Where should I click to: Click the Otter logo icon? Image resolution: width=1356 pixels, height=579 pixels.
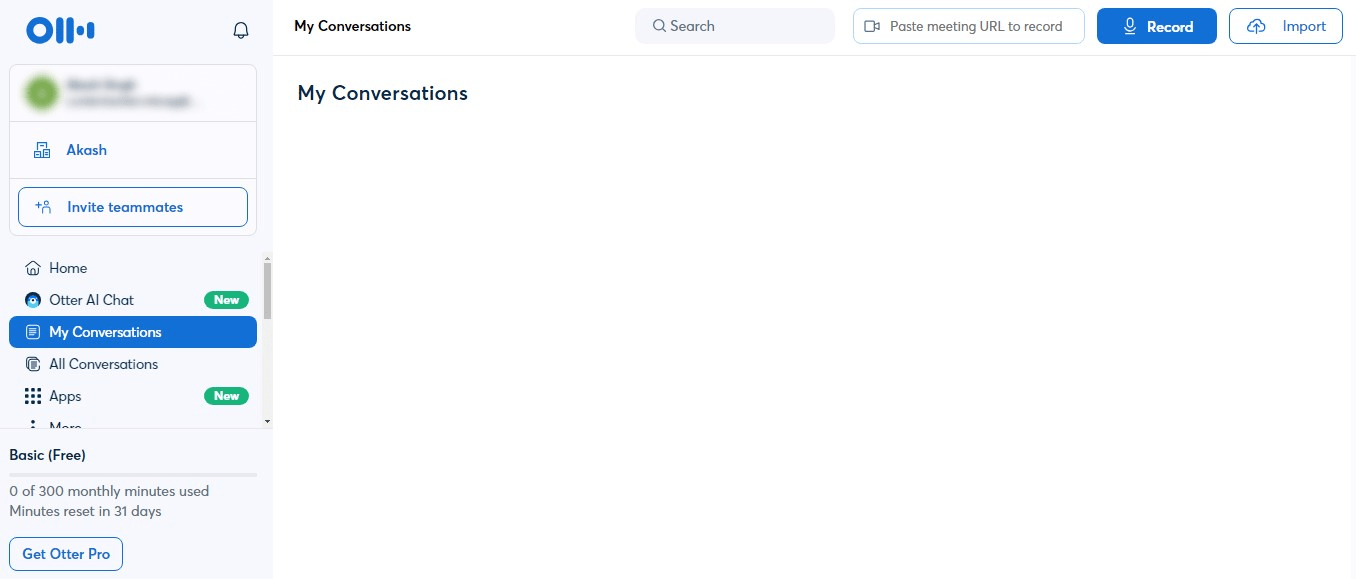point(60,30)
